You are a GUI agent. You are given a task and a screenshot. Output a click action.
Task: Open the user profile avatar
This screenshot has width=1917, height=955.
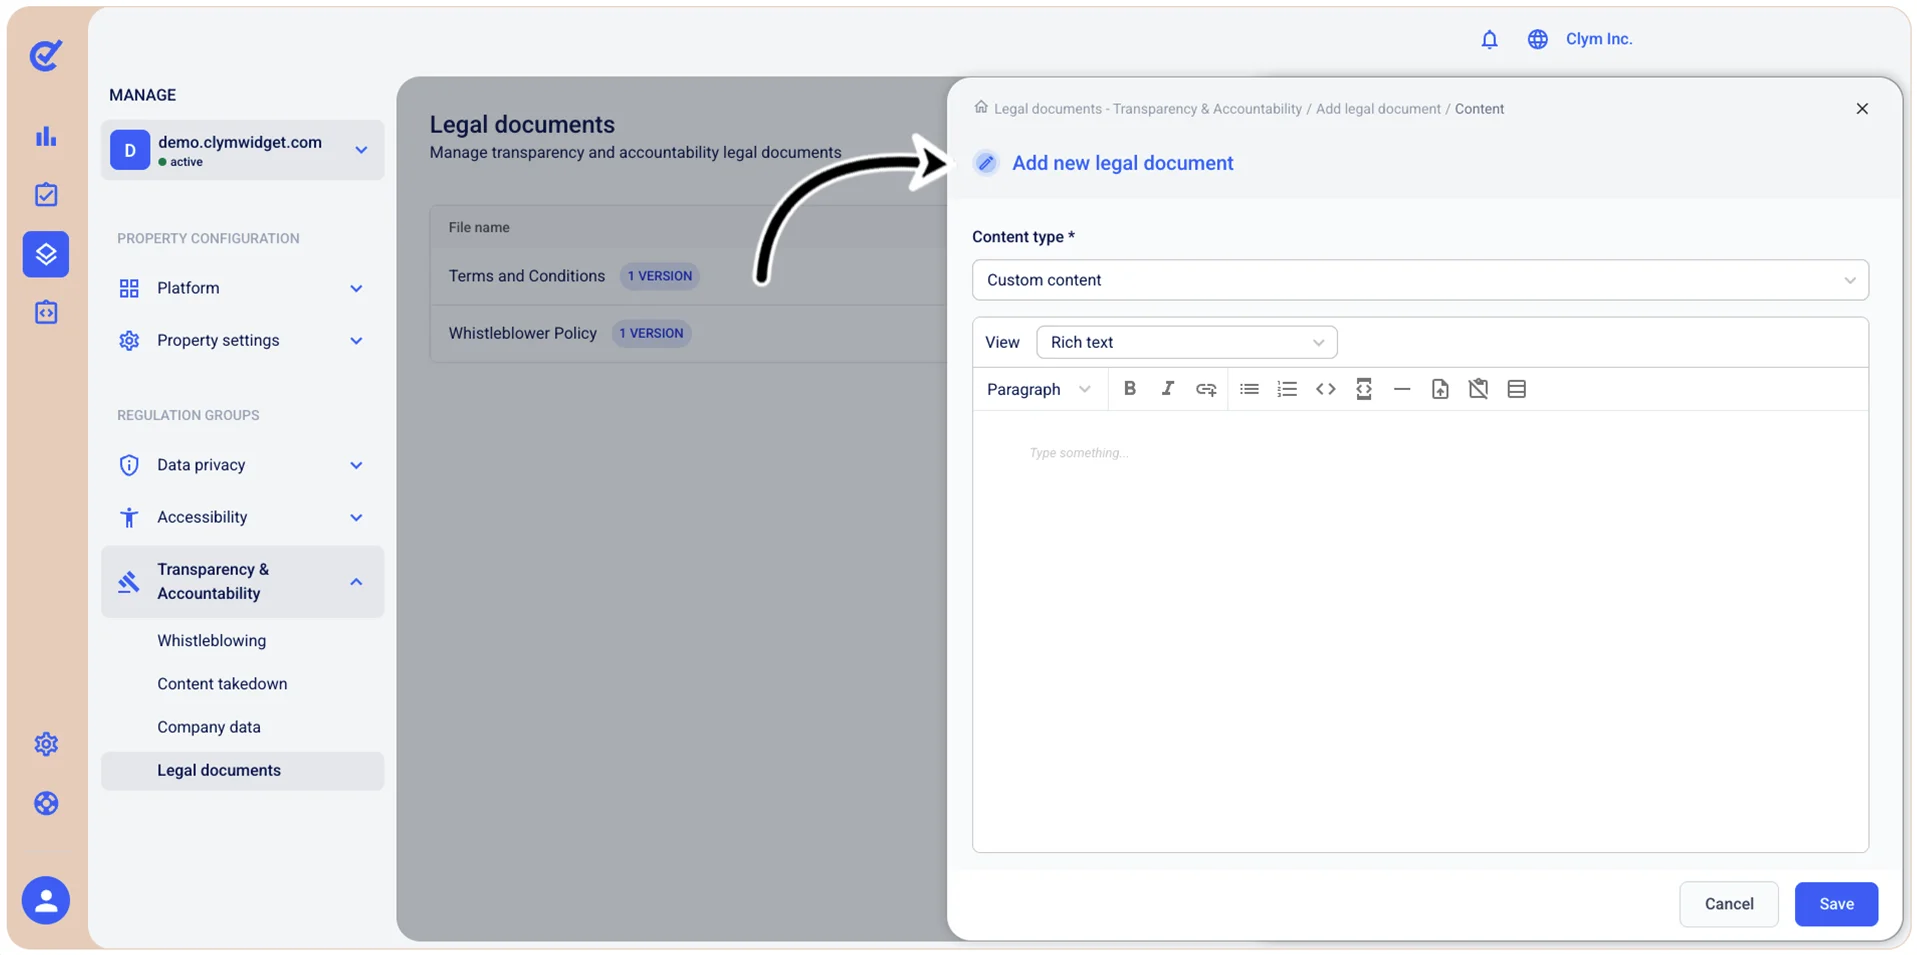(46, 901)
